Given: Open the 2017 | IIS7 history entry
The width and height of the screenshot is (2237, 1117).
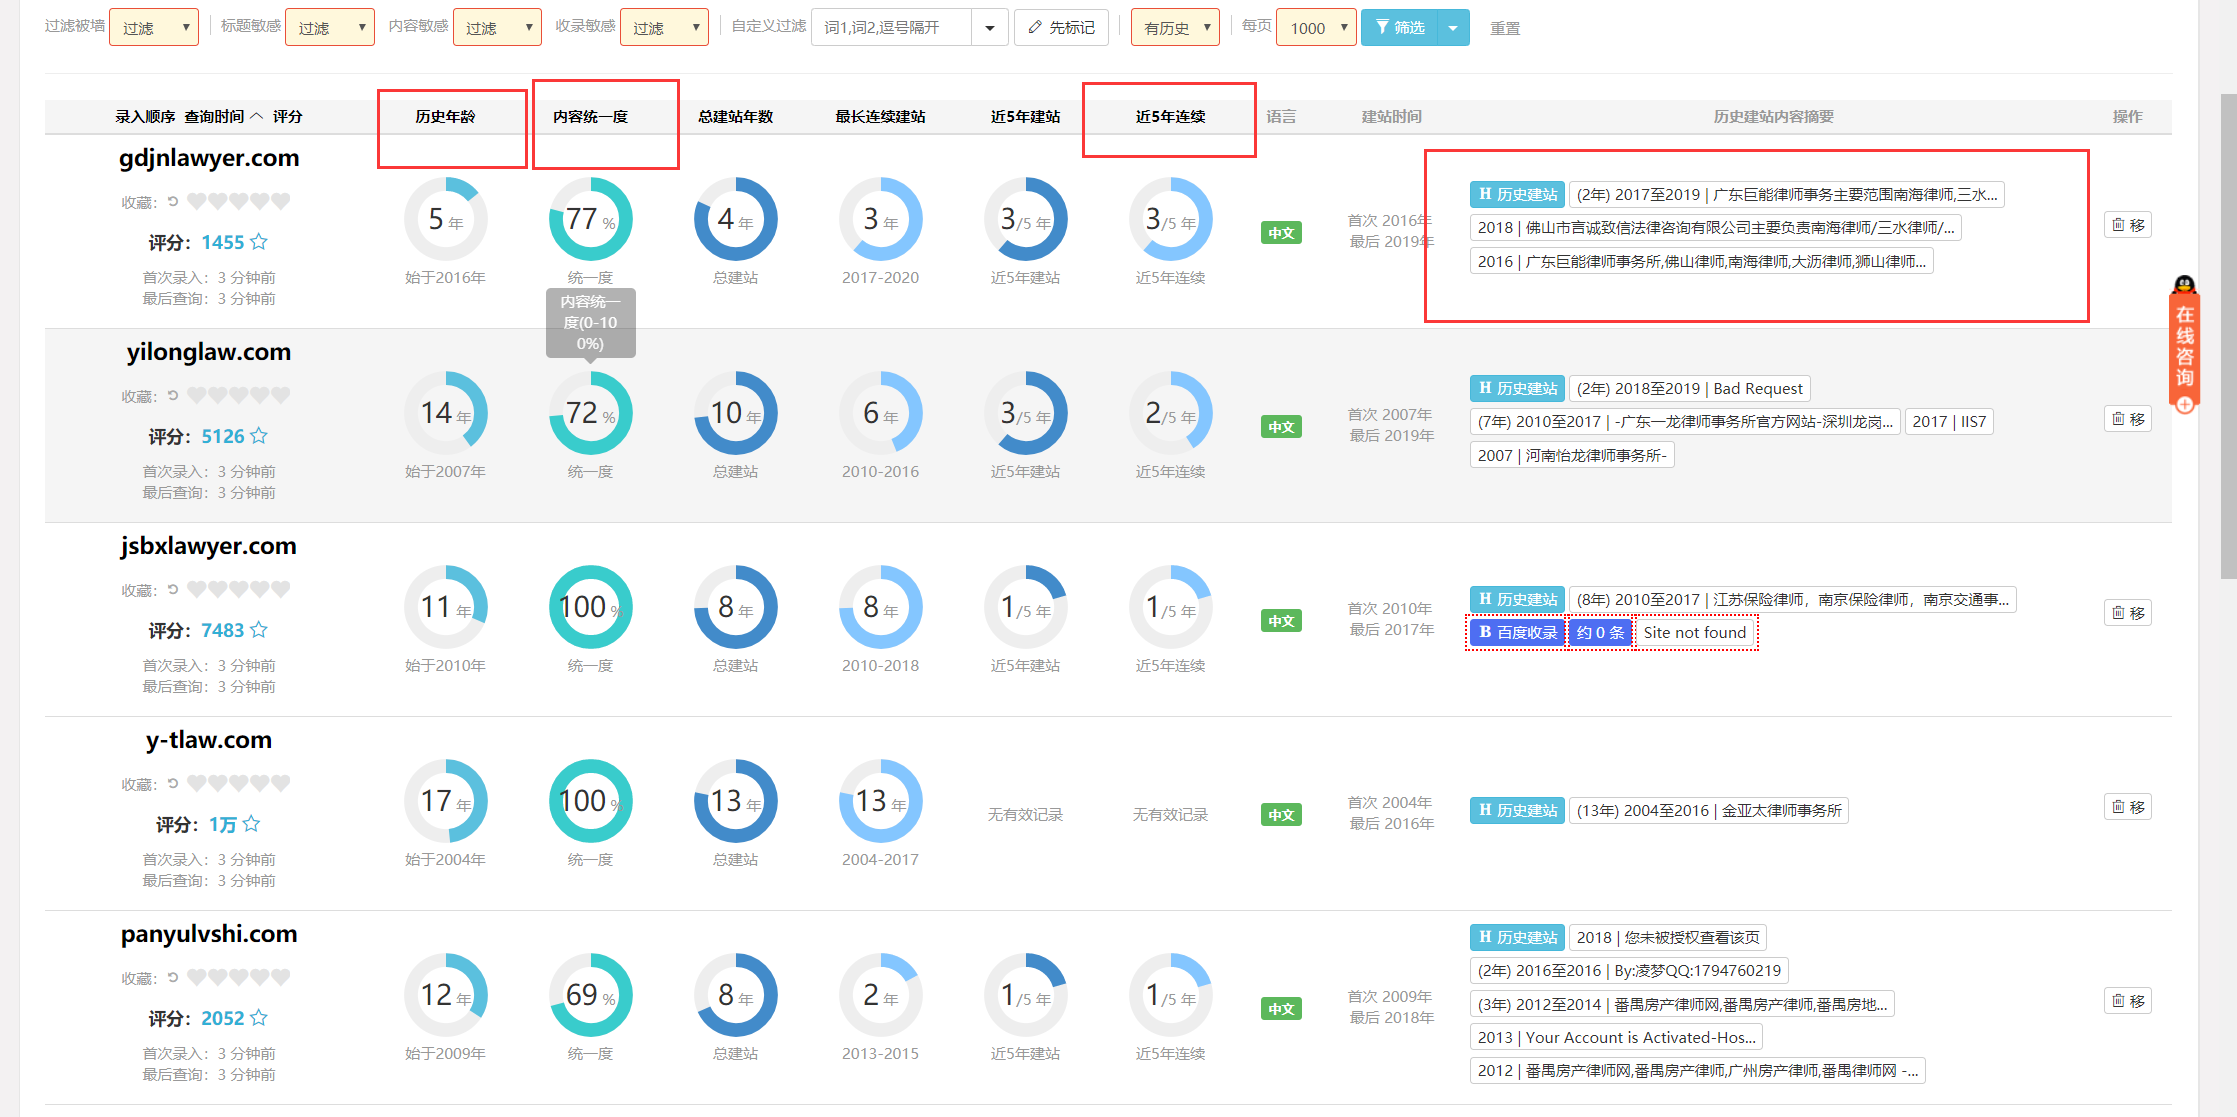Looking at the screenshot, I should (1949, 422).
